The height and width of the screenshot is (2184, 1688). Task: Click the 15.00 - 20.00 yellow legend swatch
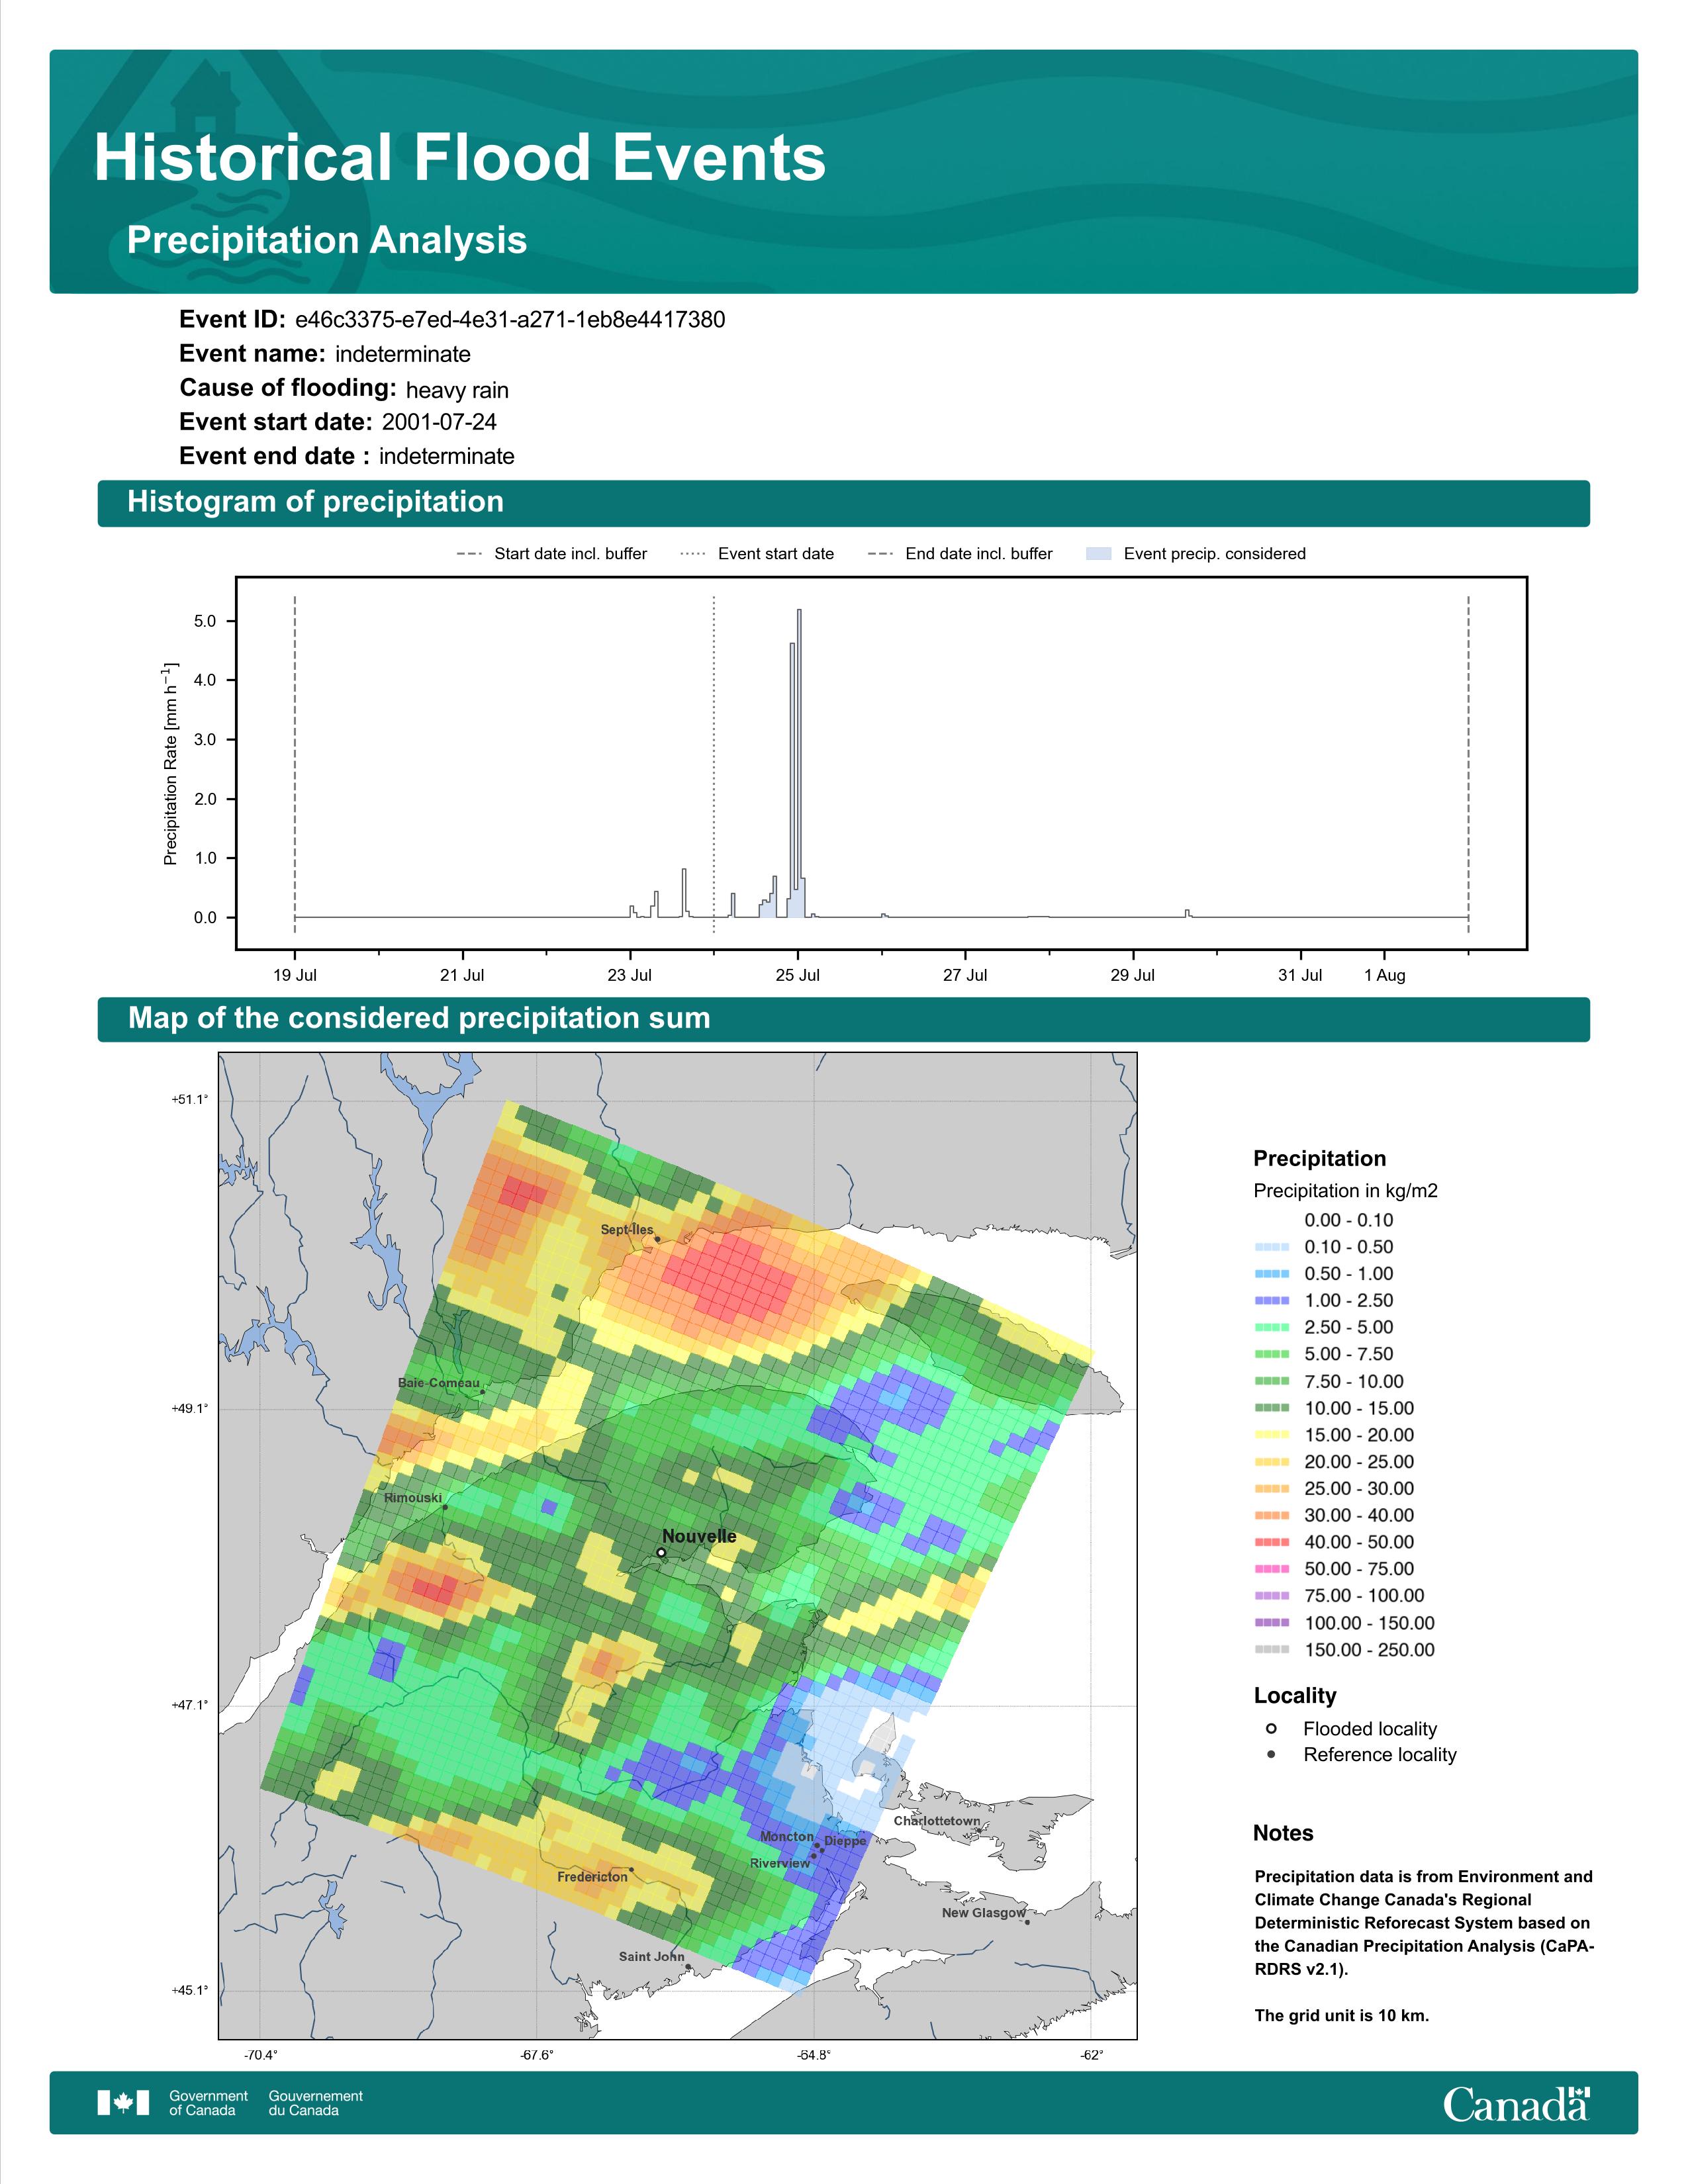click(1272, 1435)
